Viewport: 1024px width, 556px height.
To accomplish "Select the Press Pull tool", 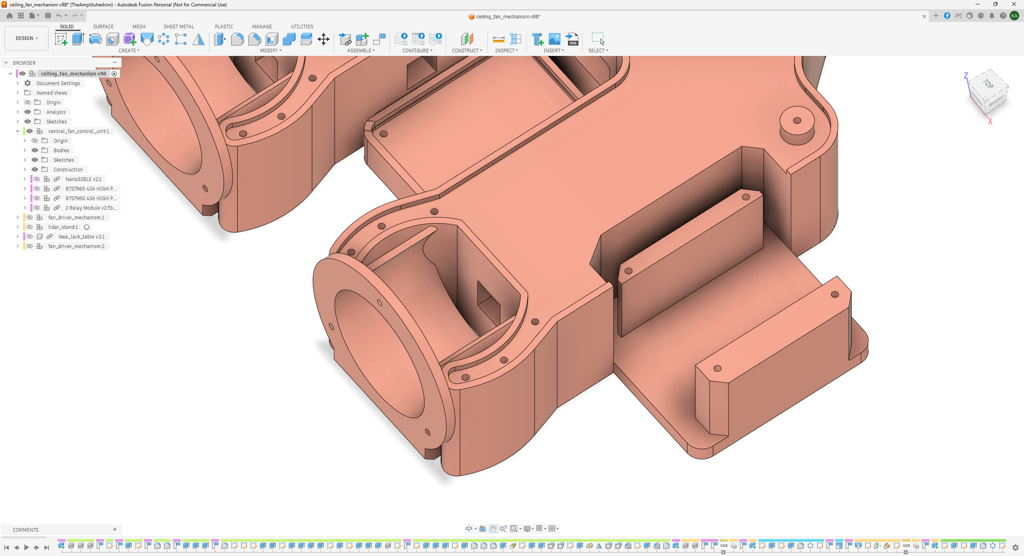I will [x=220, y=39].
